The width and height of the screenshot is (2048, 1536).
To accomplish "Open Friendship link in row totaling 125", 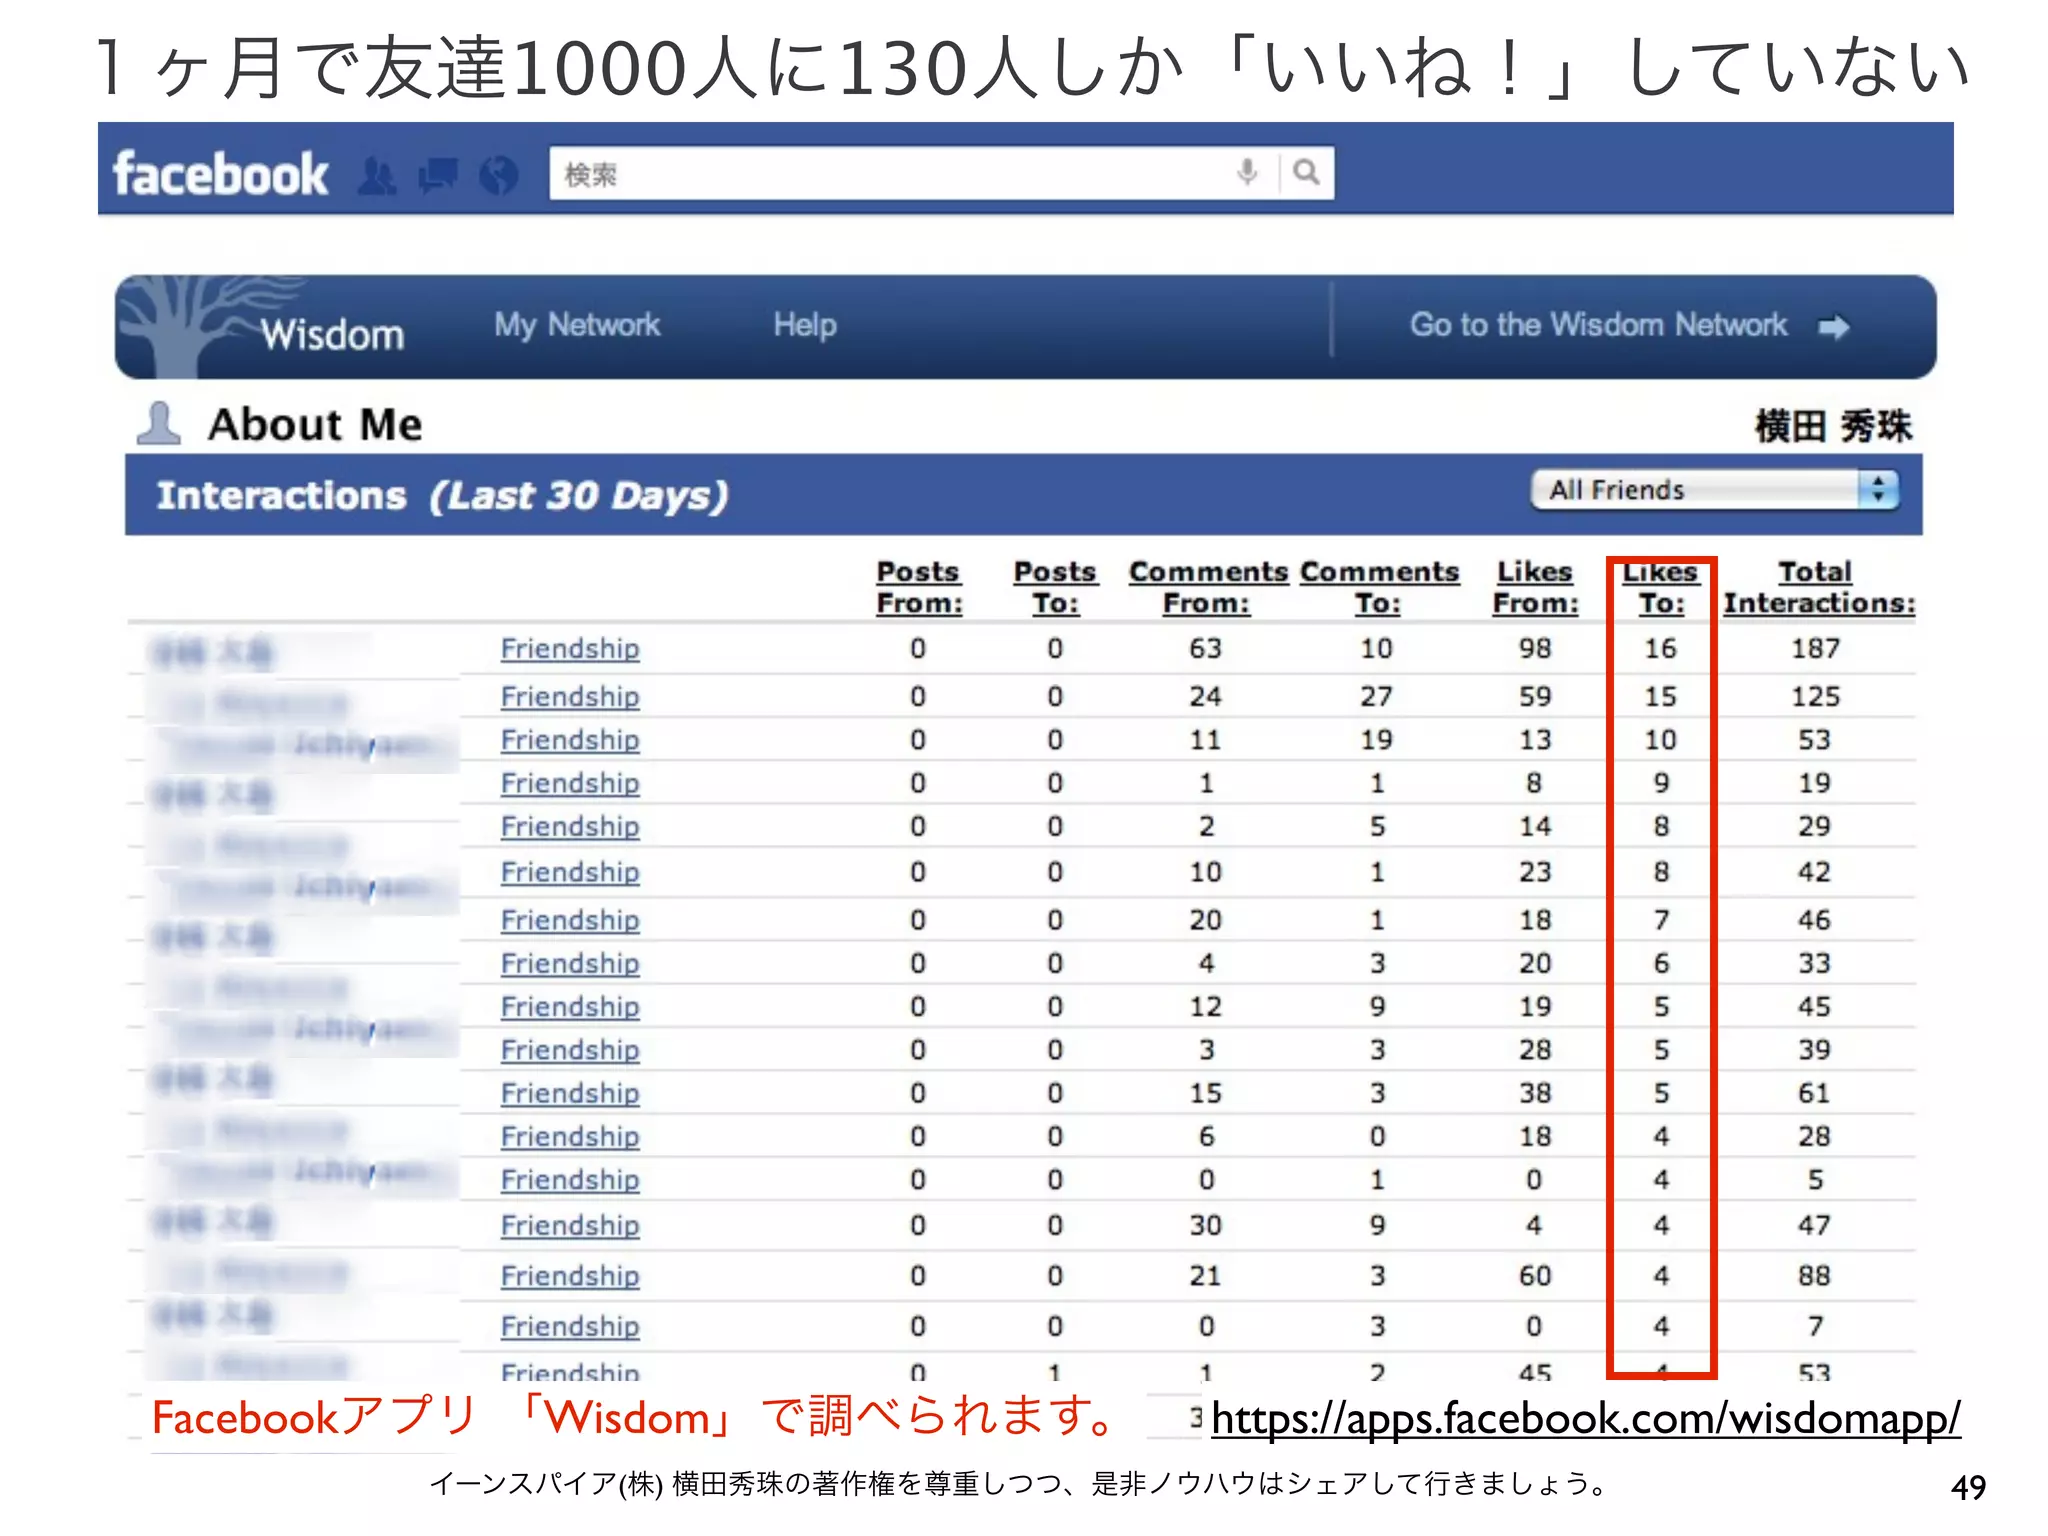I will (x=570, y=697).
